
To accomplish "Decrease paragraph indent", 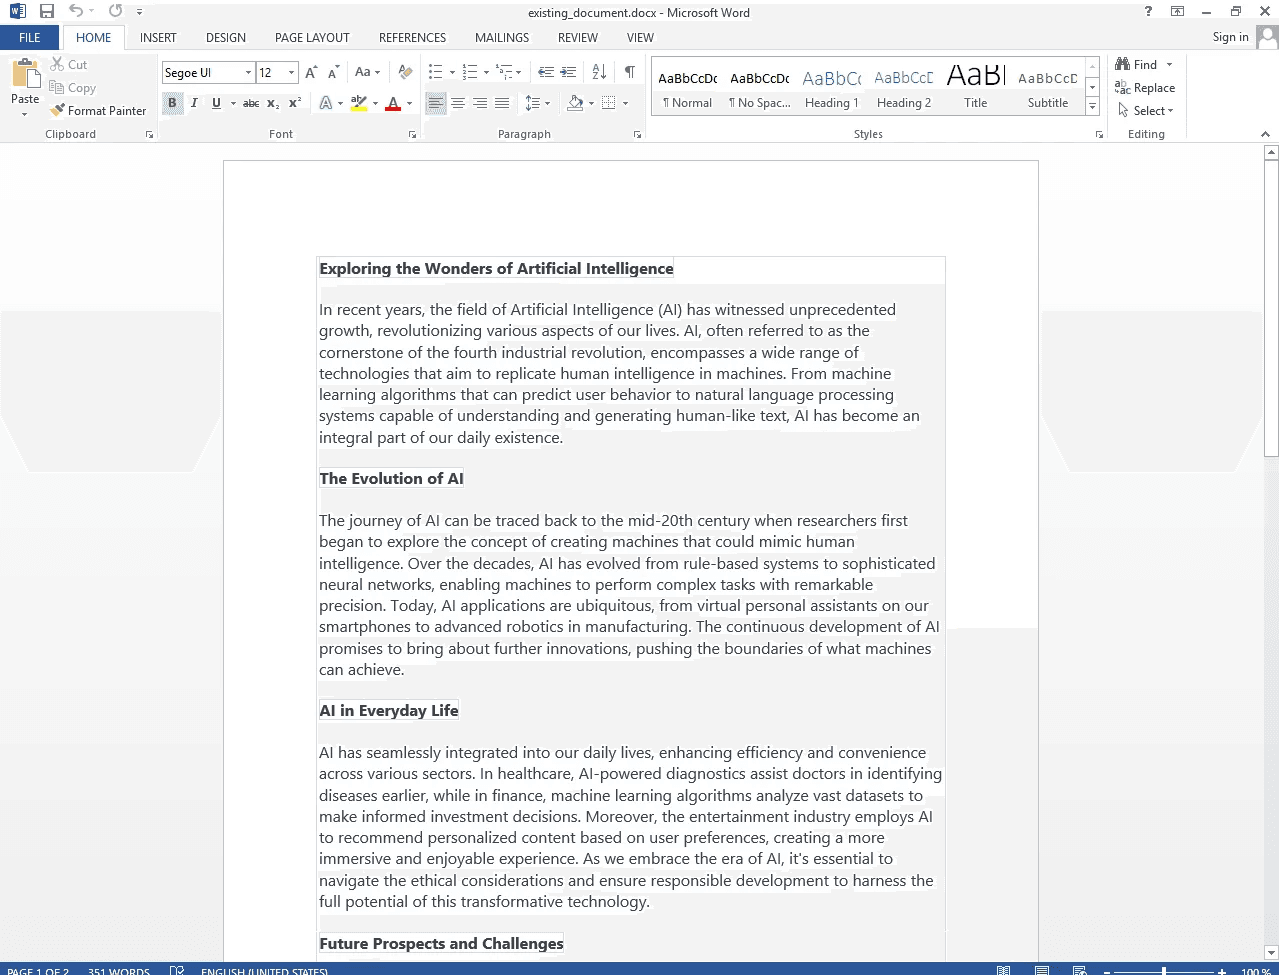I will (x=546, y=72).
